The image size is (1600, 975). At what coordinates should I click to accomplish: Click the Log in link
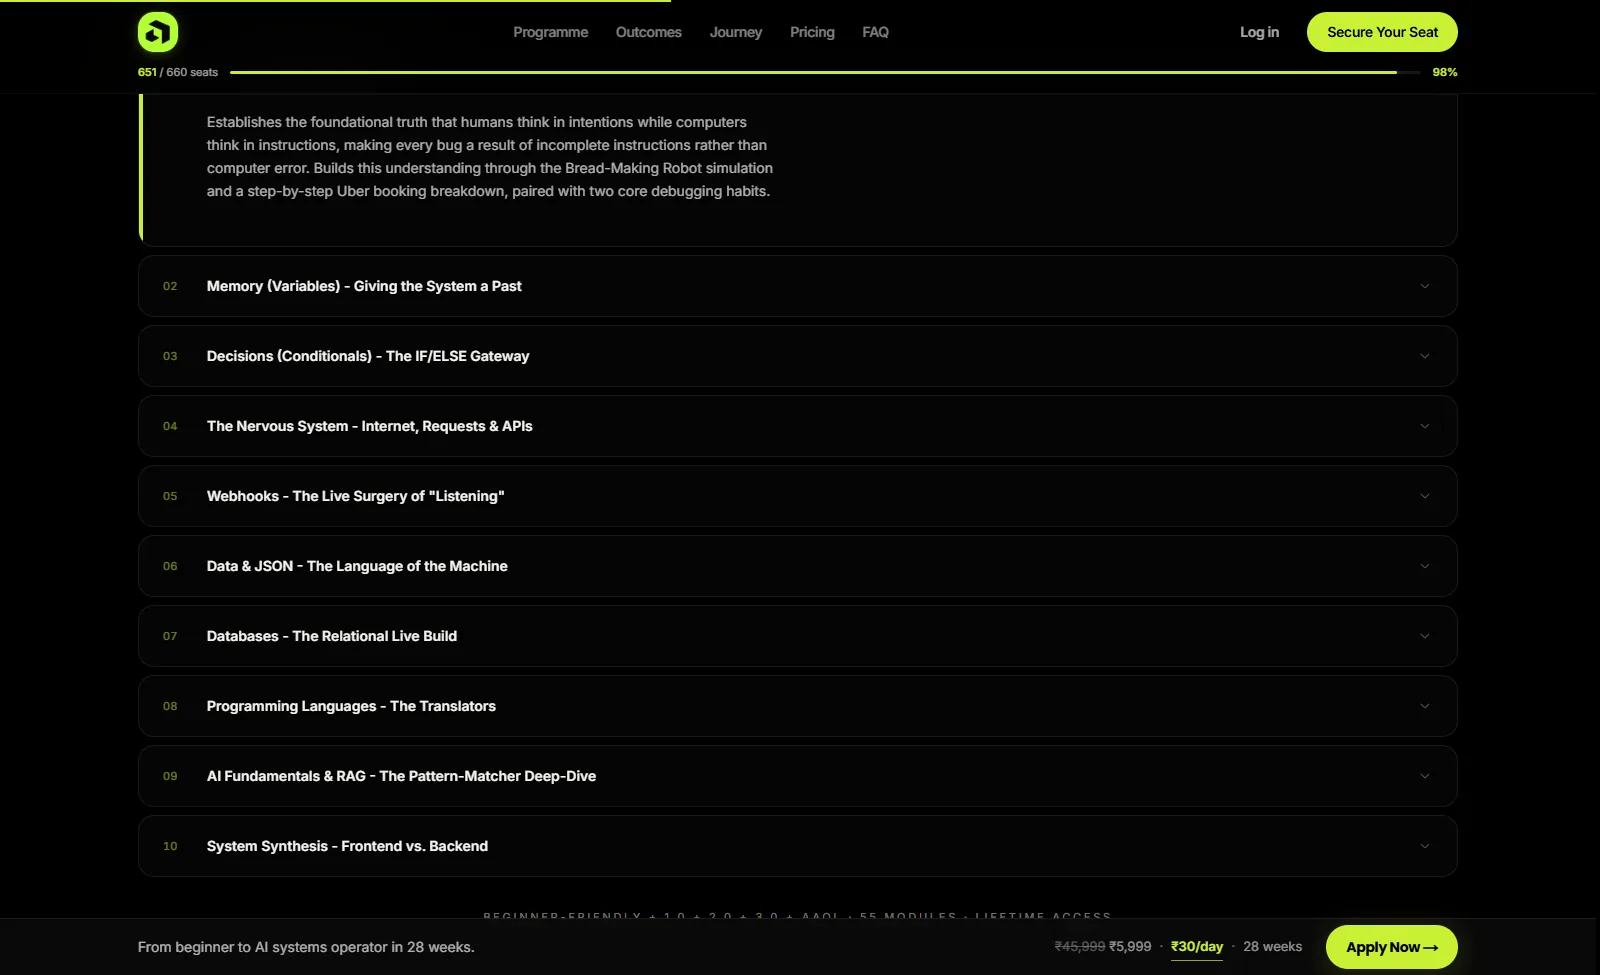[x=1259, y=32]
